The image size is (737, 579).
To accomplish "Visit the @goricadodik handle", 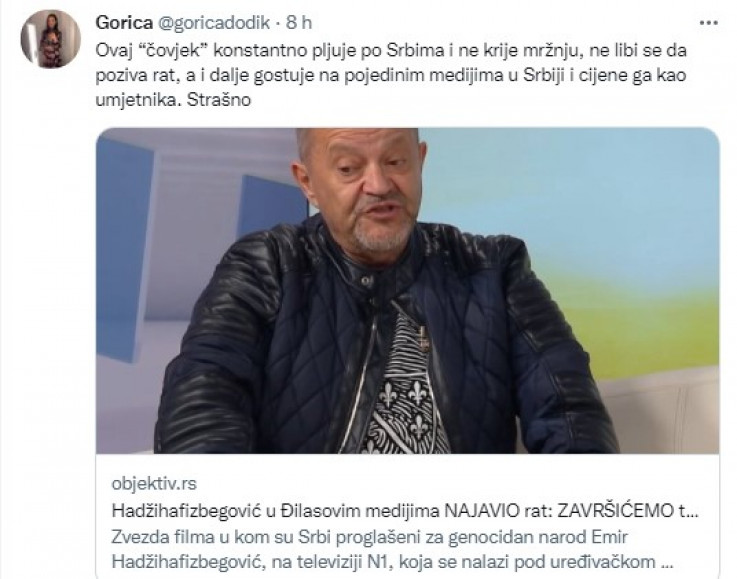I will [215, 23].
